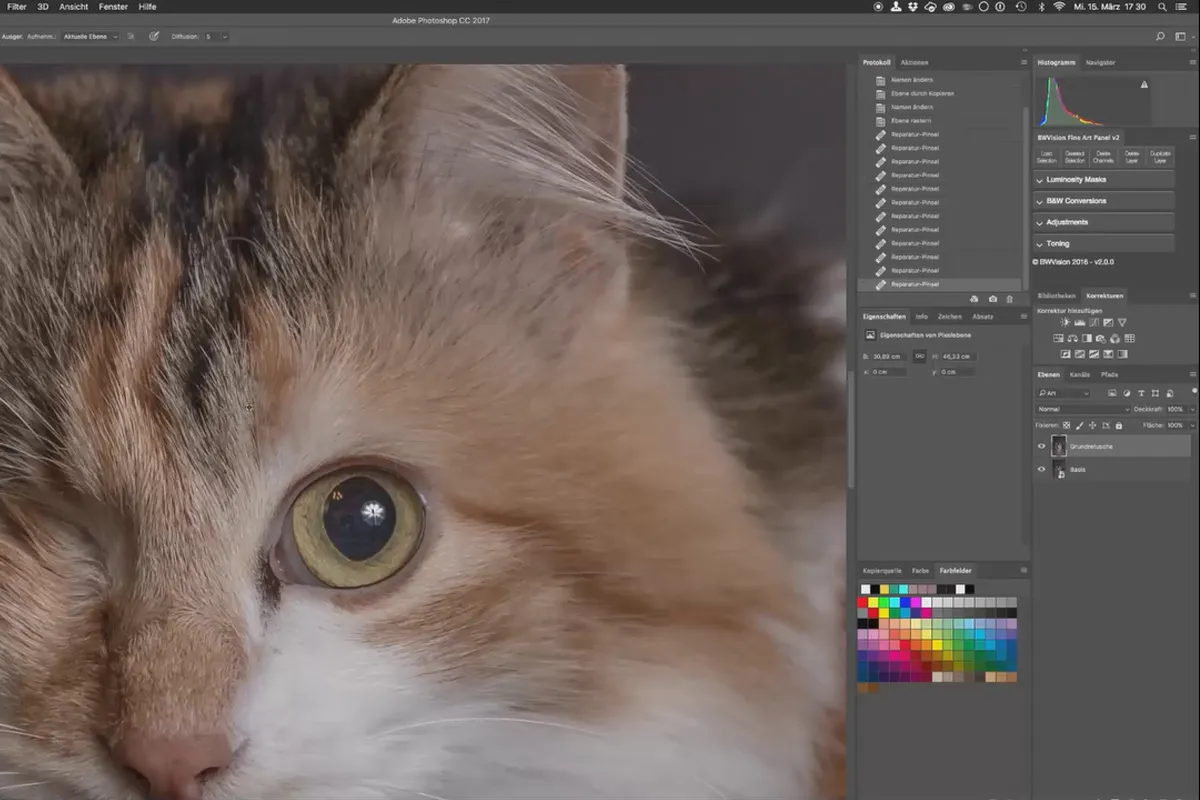The width and height of the screenshot is (1200, 800).
Task: Add a Curves adjustment icon
Action: coord(1094,322)
